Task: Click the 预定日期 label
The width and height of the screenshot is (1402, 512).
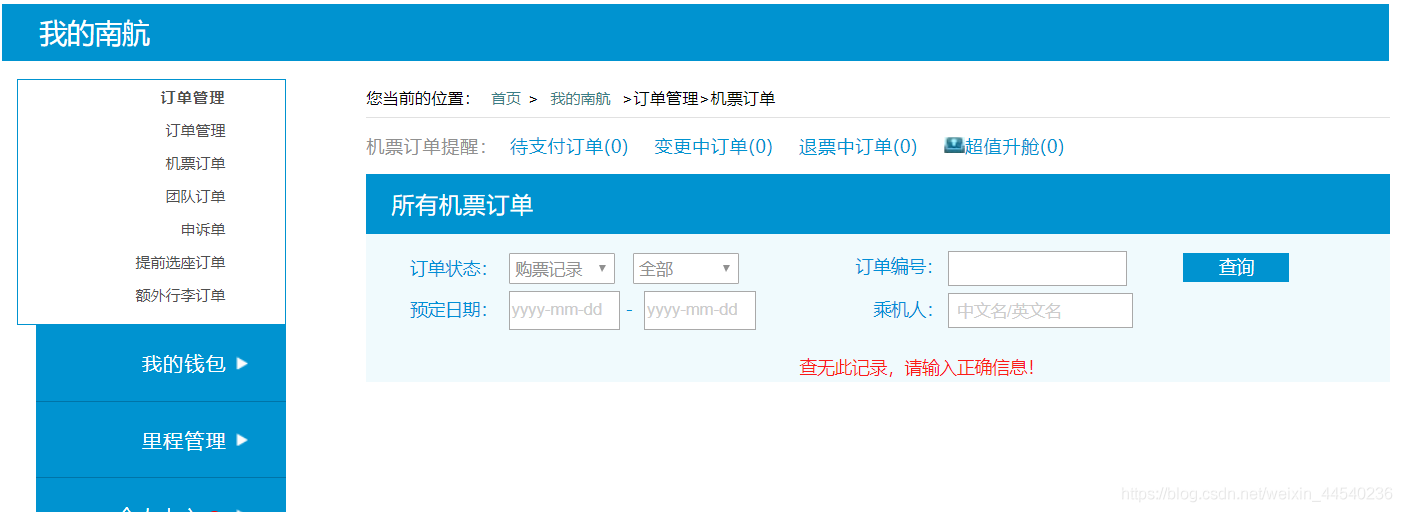Action: tap(449, 310)
